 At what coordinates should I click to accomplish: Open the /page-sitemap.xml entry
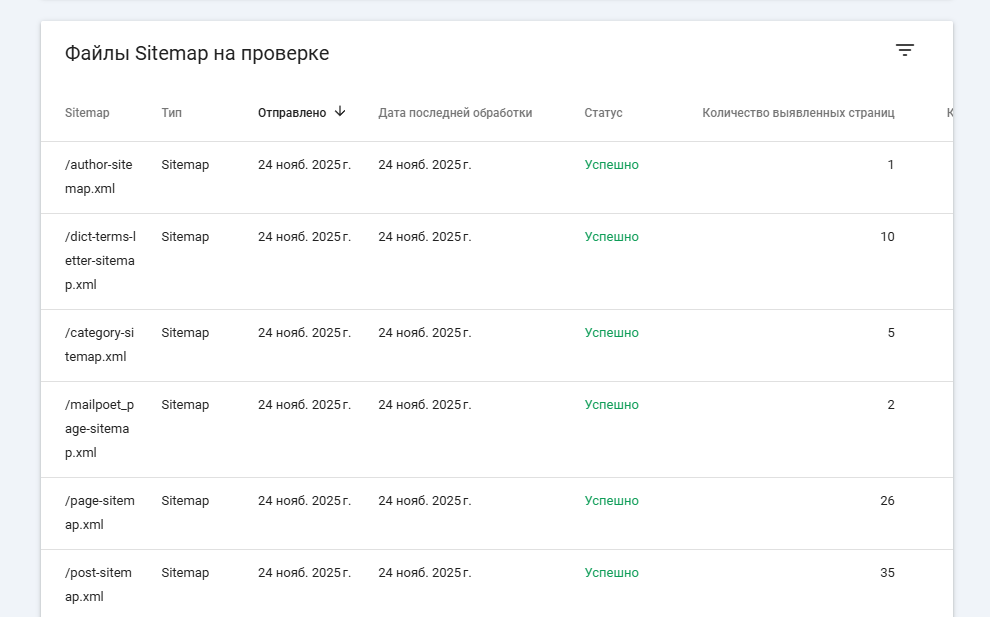tap(98, 513)
